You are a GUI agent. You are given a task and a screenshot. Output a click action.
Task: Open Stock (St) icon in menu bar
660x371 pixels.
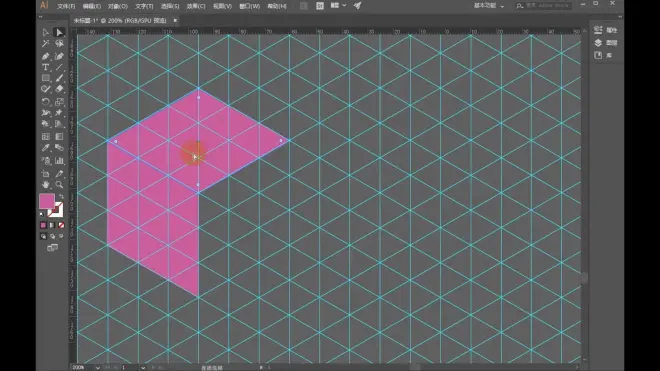point(320,6)
